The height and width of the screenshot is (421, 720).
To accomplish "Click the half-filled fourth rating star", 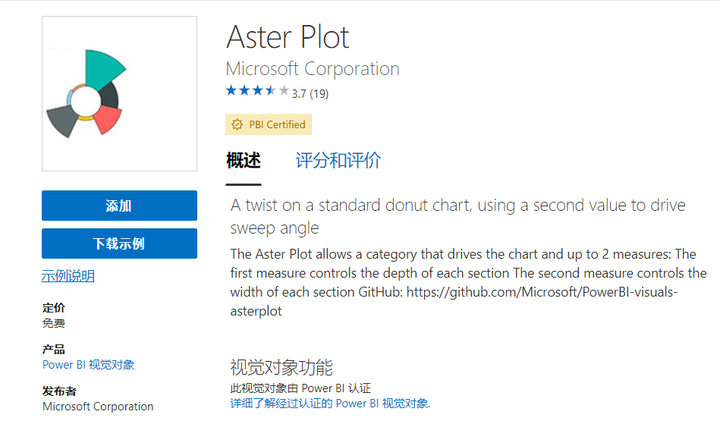I will point(271,90).
